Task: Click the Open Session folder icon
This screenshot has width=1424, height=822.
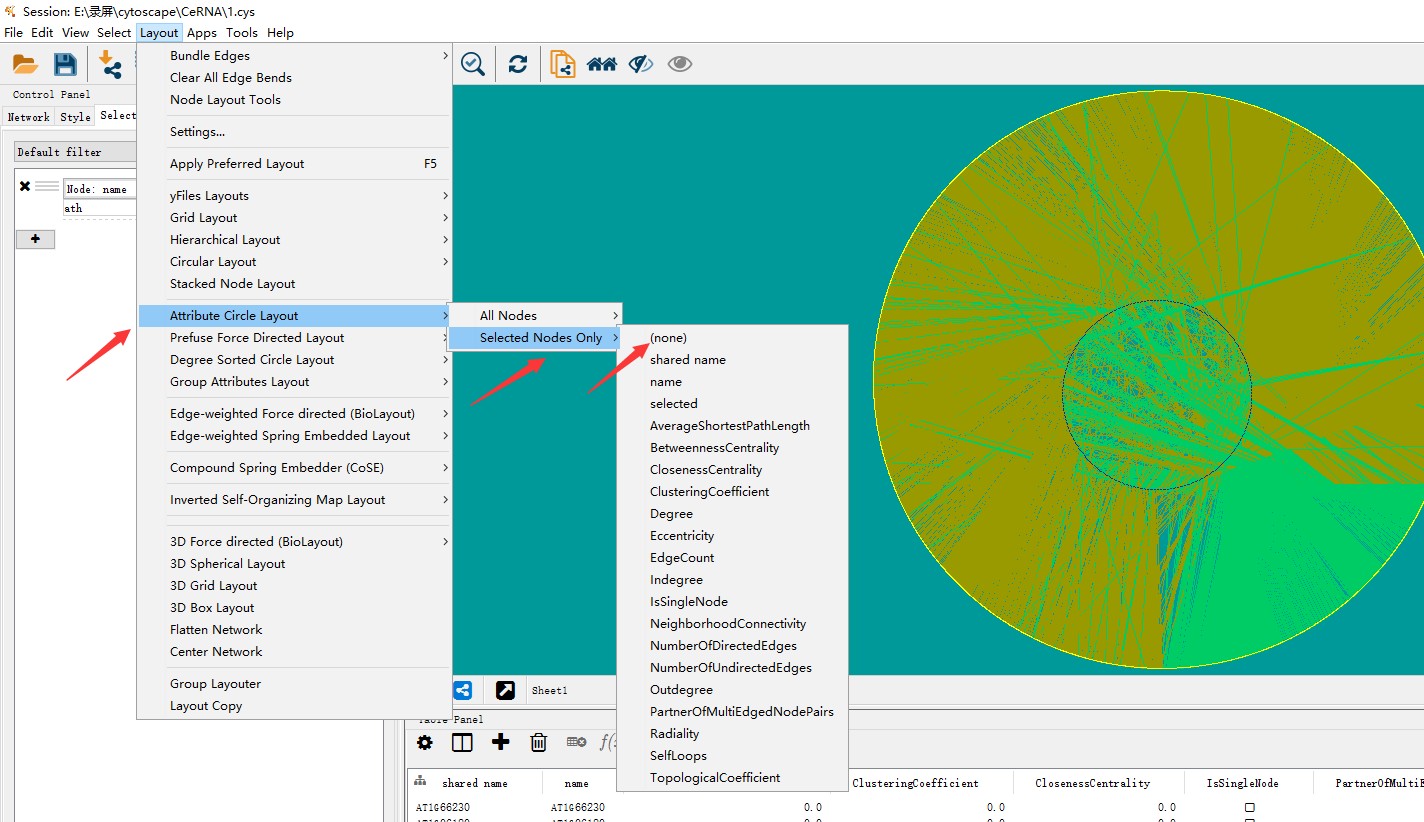Action: point(25,65)
